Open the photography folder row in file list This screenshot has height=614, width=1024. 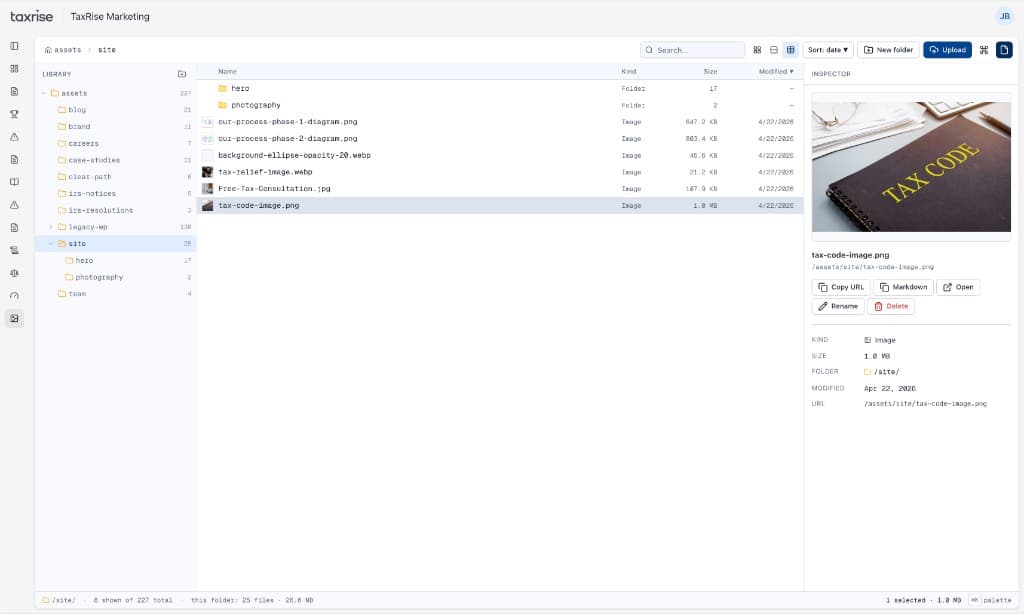click(x=500, y=105)
